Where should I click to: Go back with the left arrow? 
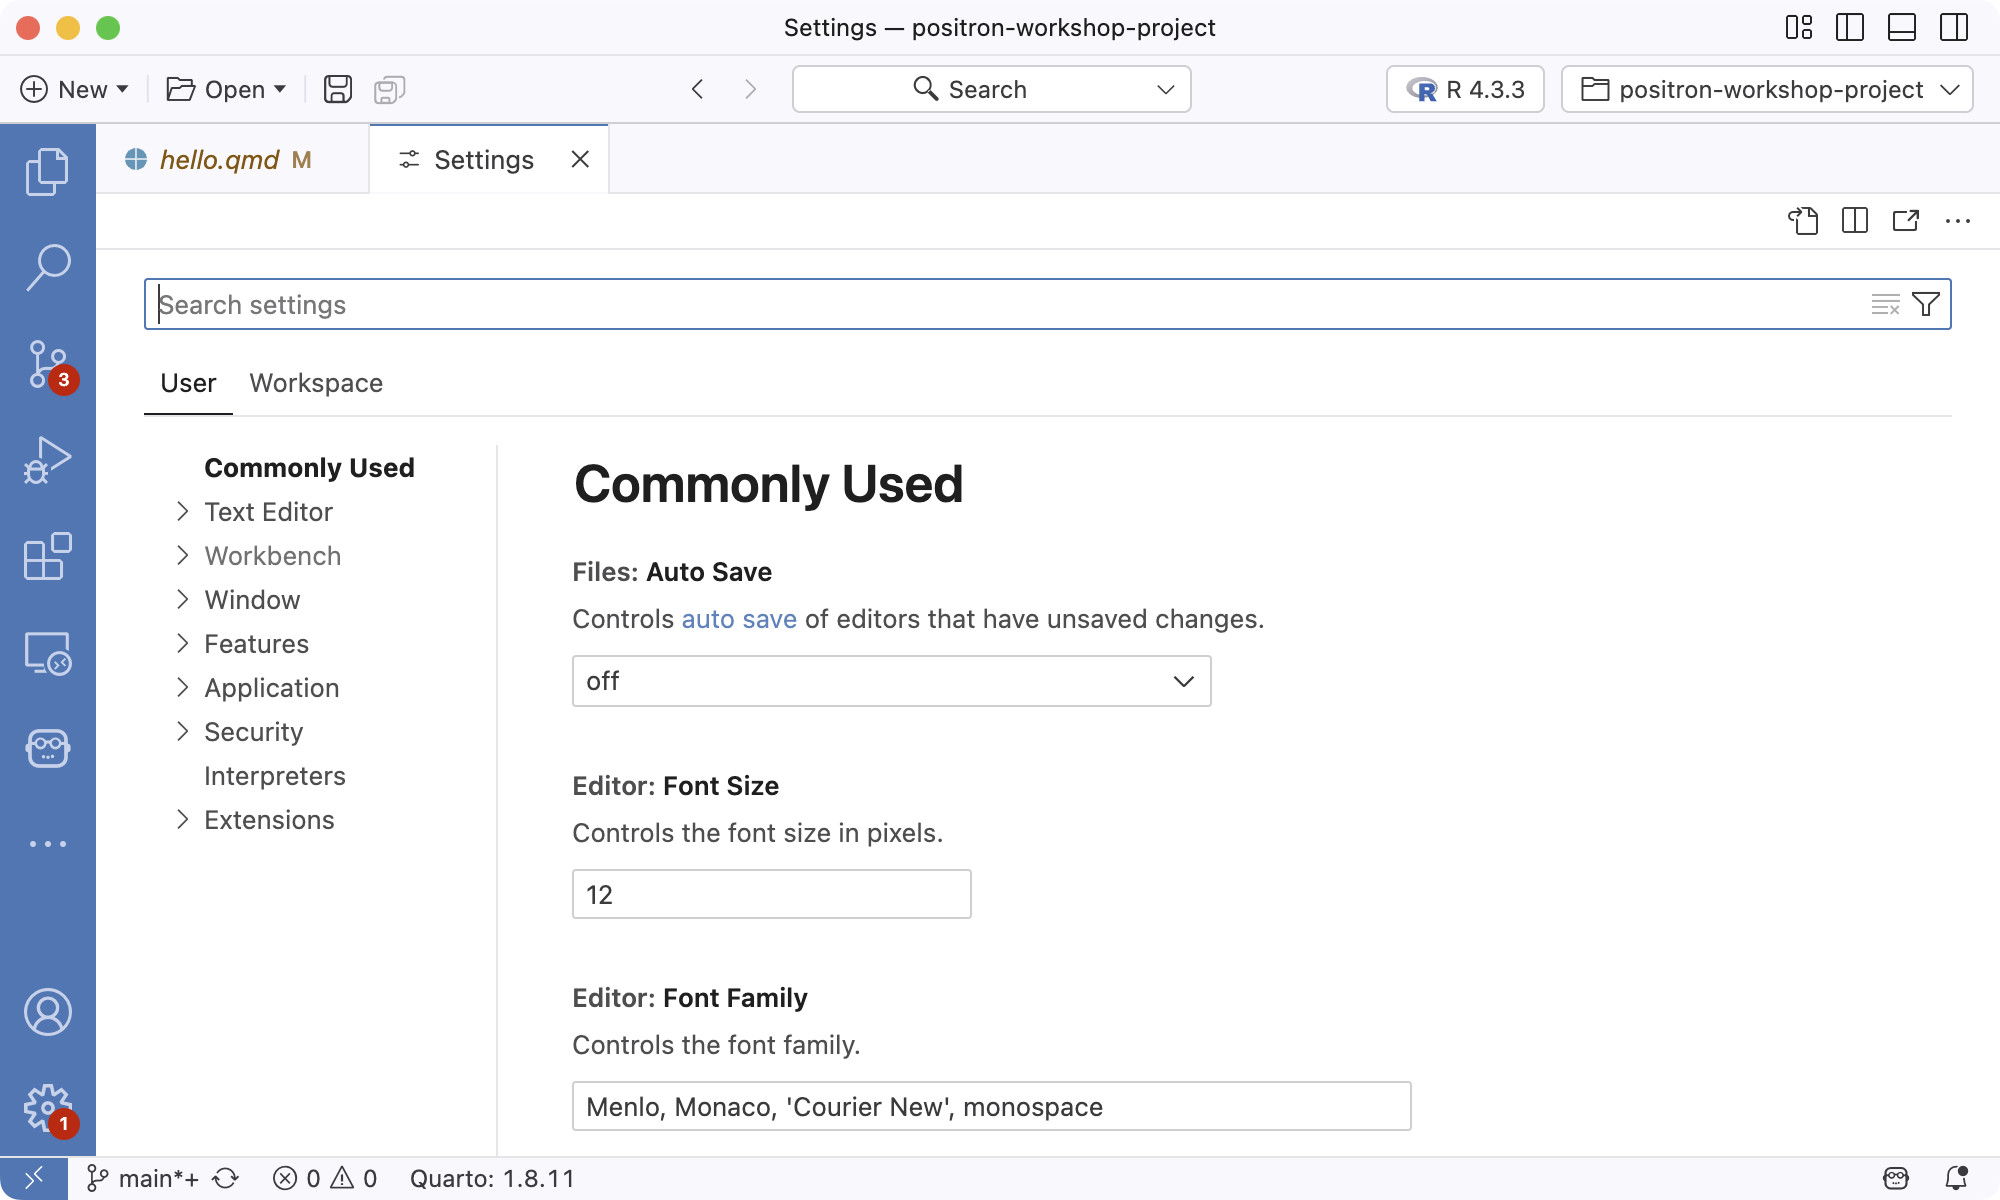(698, 89)
